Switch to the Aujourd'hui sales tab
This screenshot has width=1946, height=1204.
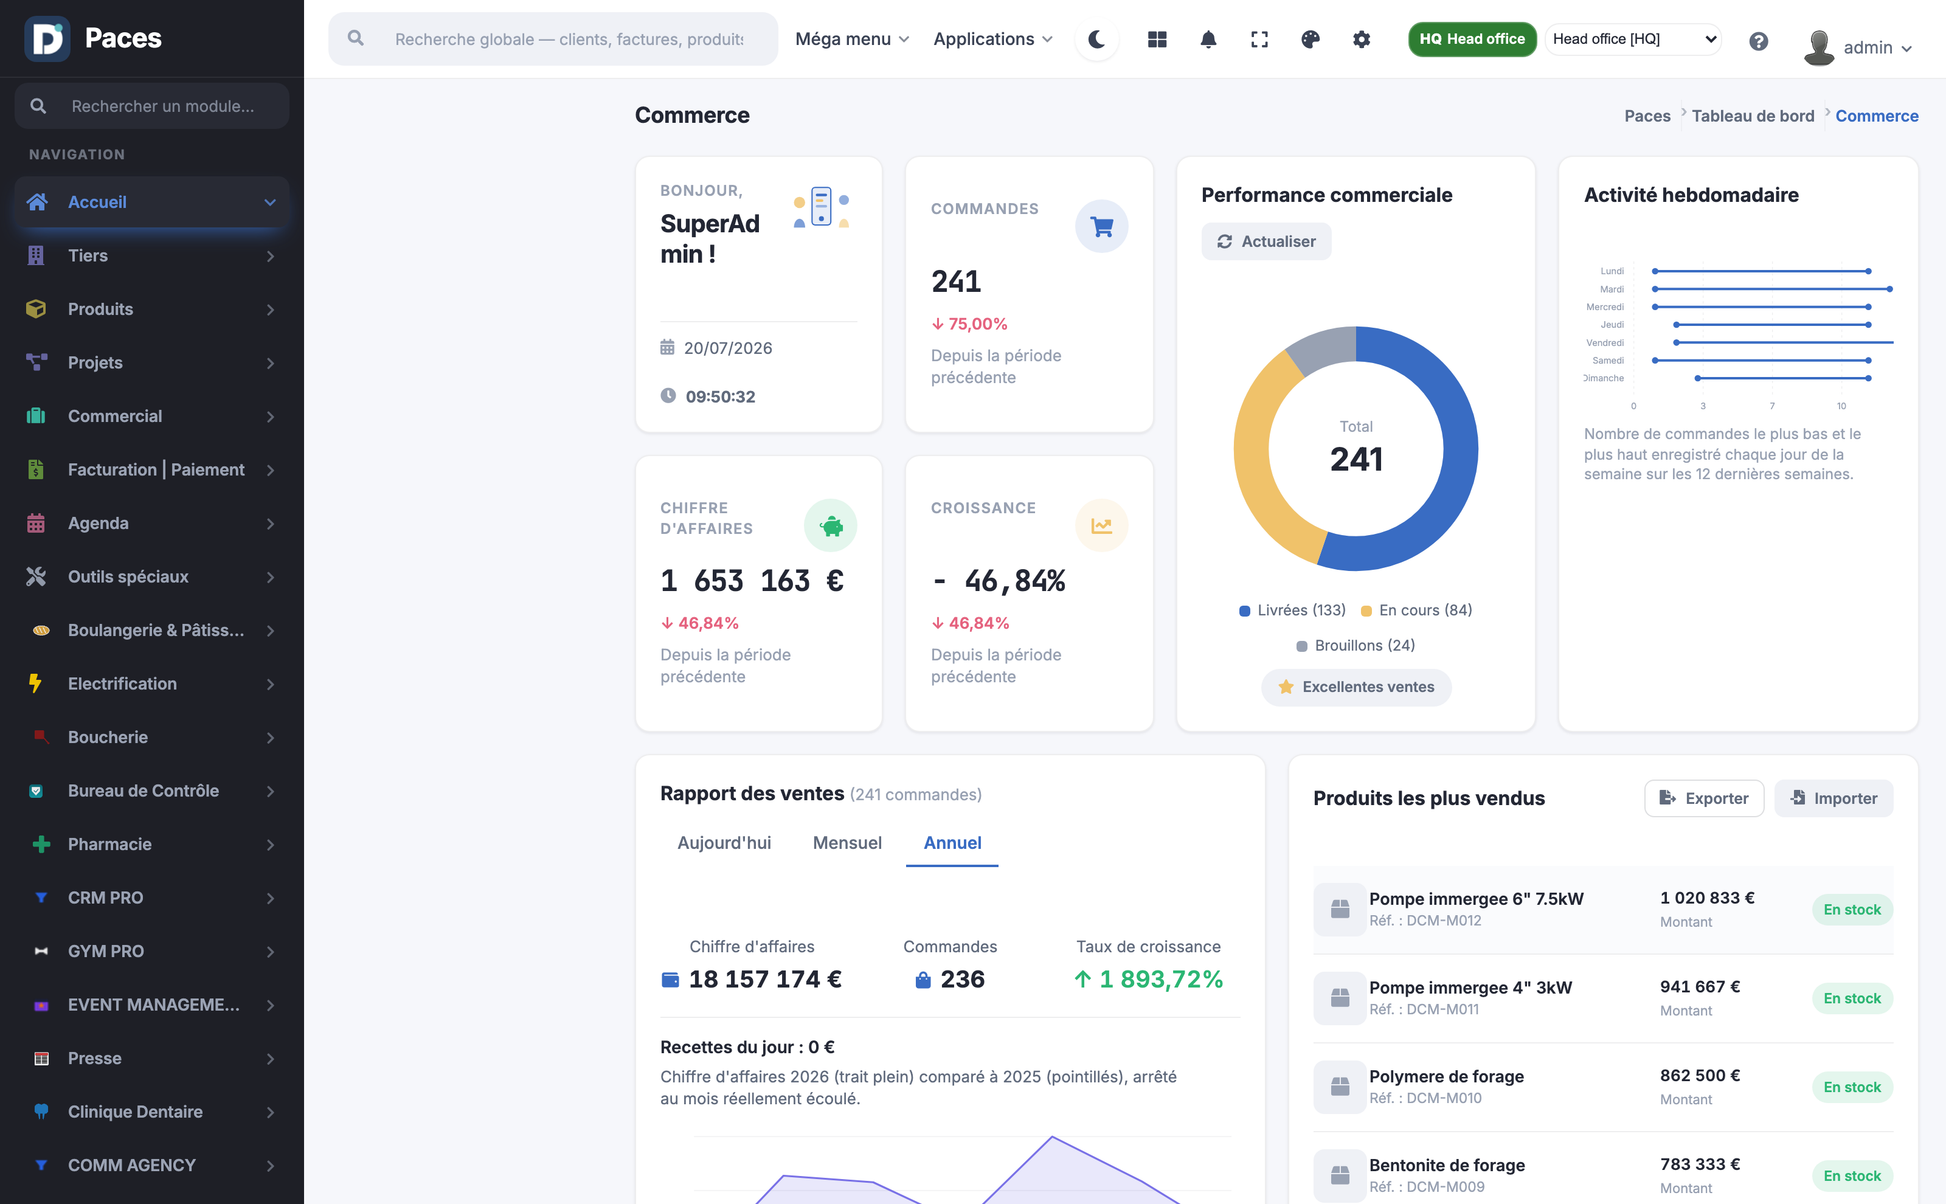point(724,843)
